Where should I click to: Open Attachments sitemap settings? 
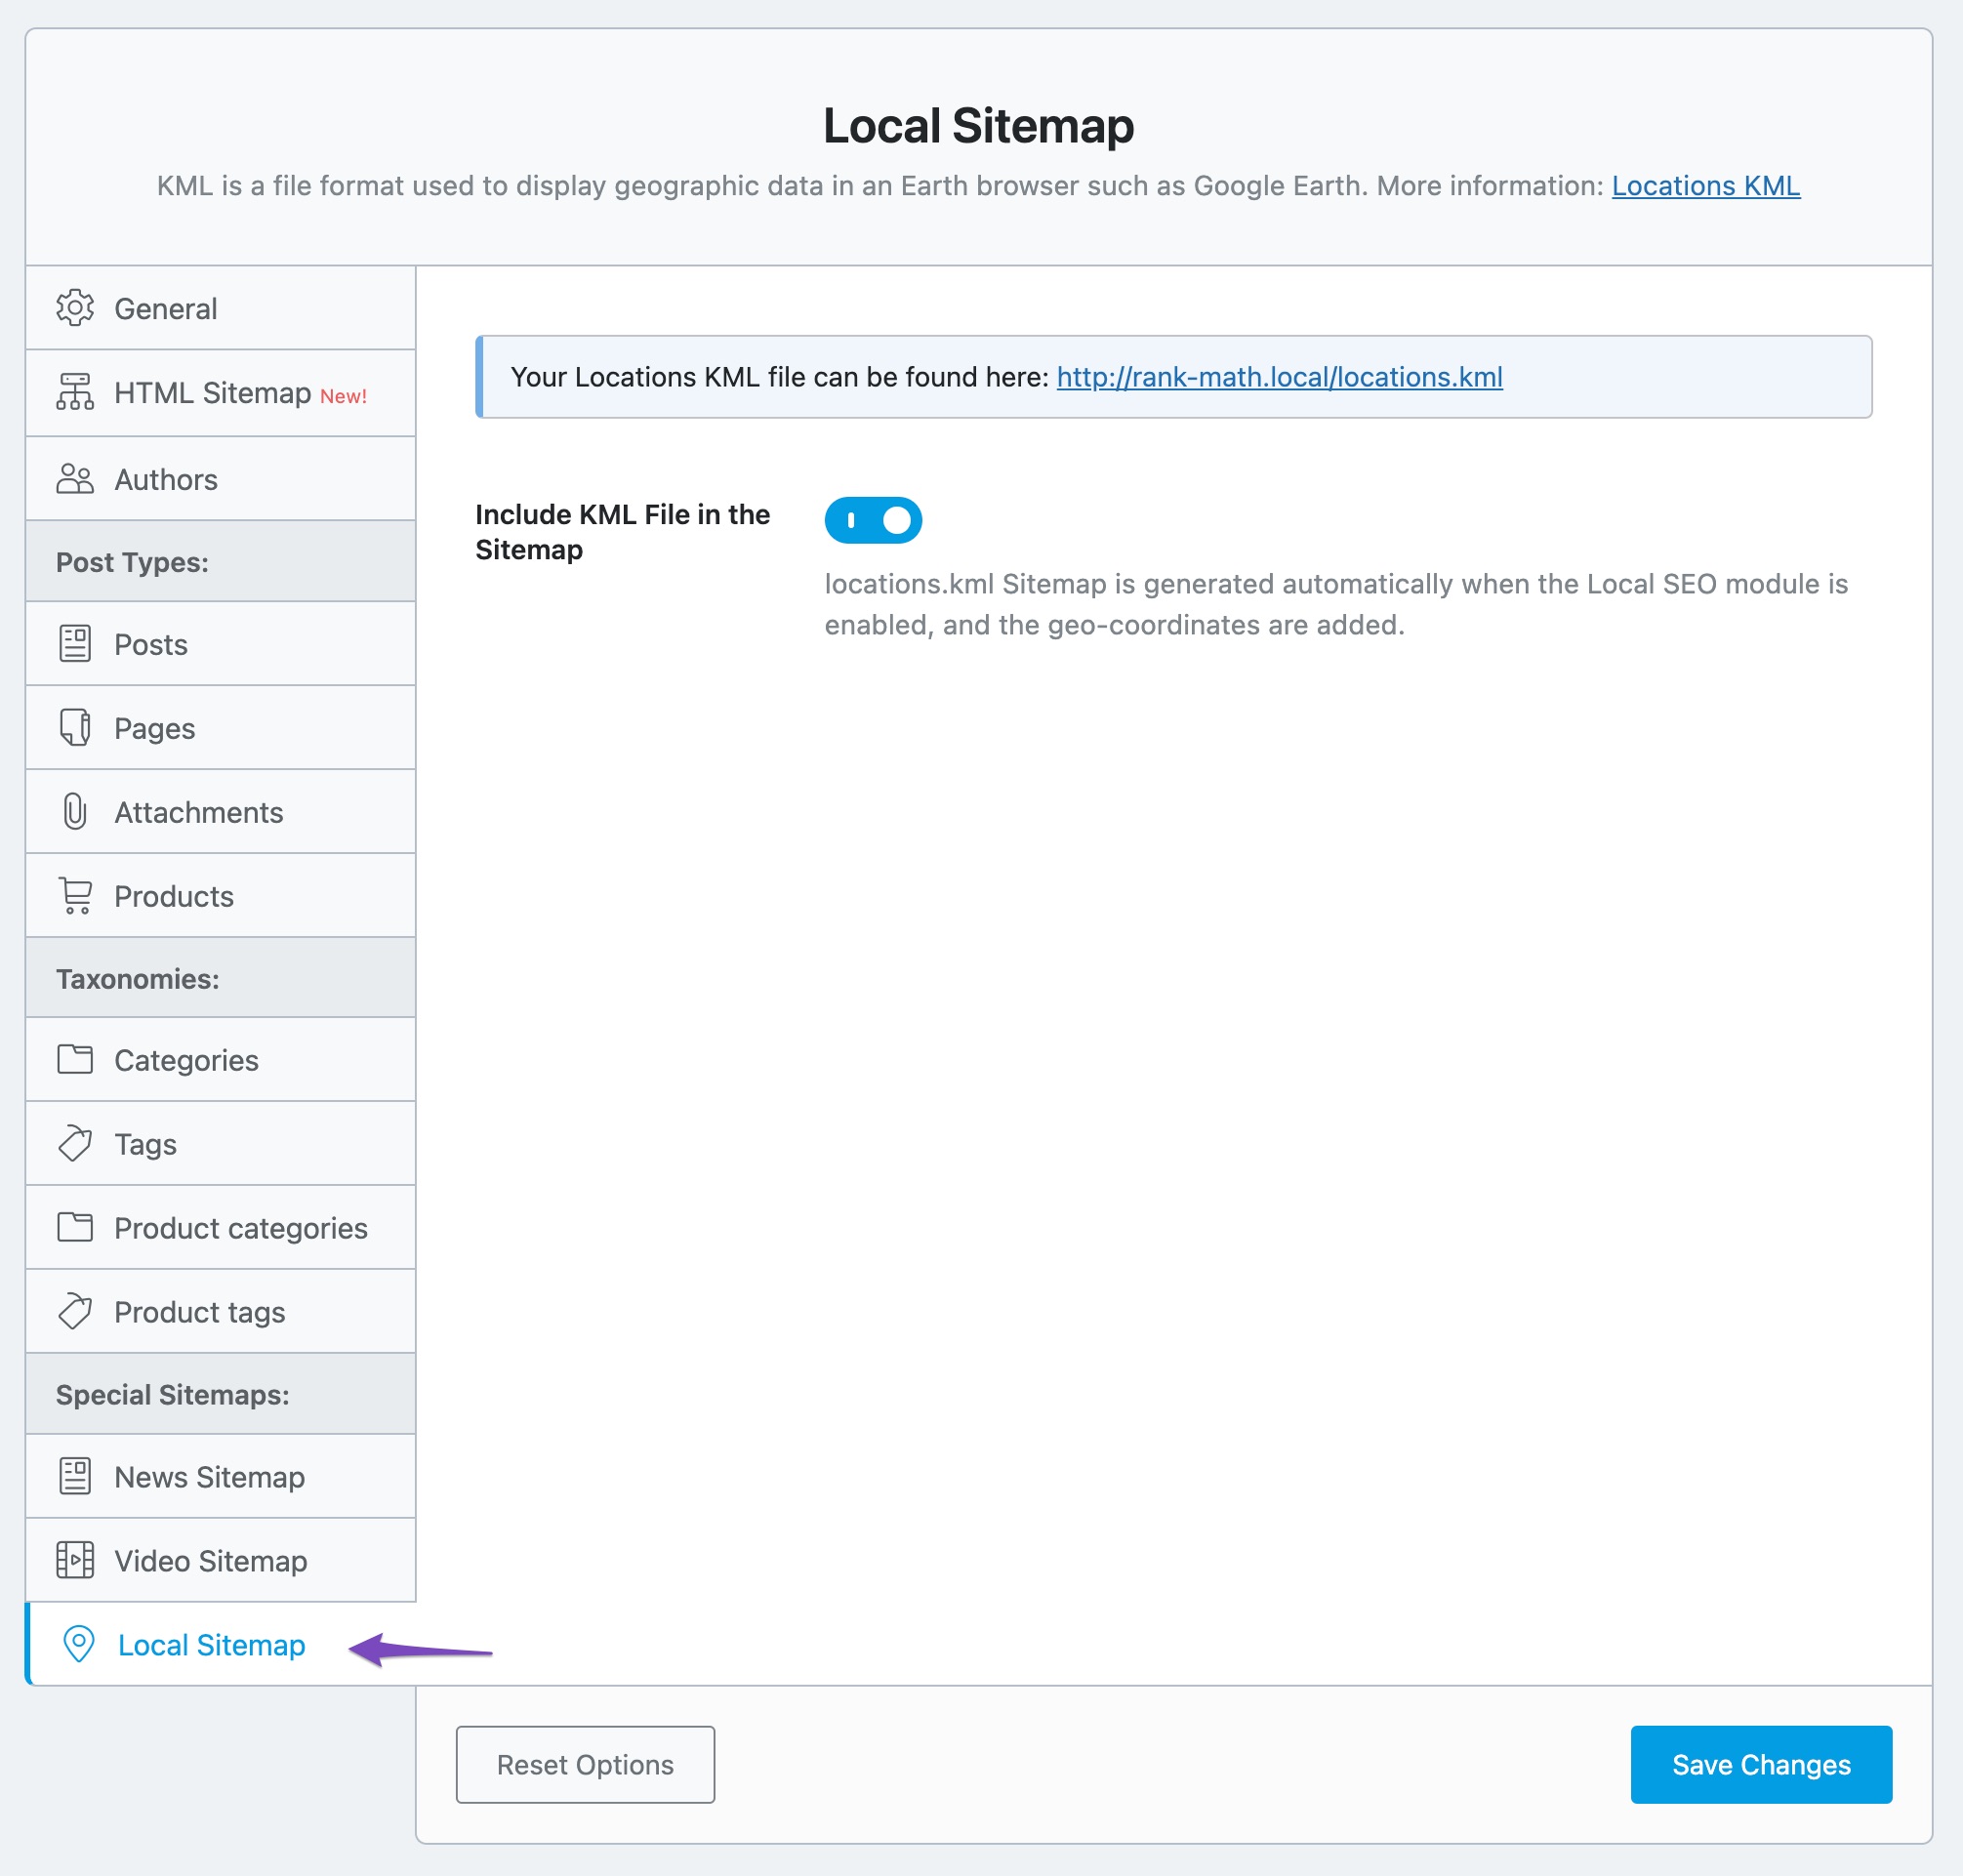coord(221,812)
